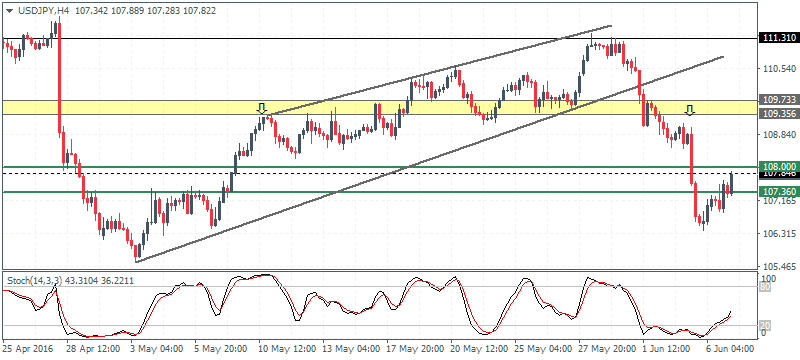
Task: Click the down arrow marker near 1 Jun candles
Action: (690, 110)
